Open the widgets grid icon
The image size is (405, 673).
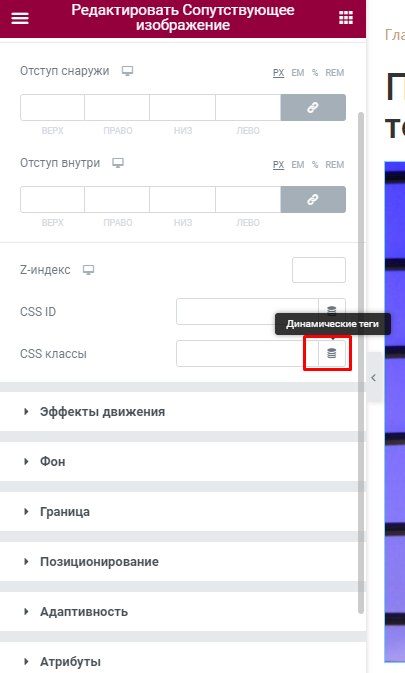[346, 18]
